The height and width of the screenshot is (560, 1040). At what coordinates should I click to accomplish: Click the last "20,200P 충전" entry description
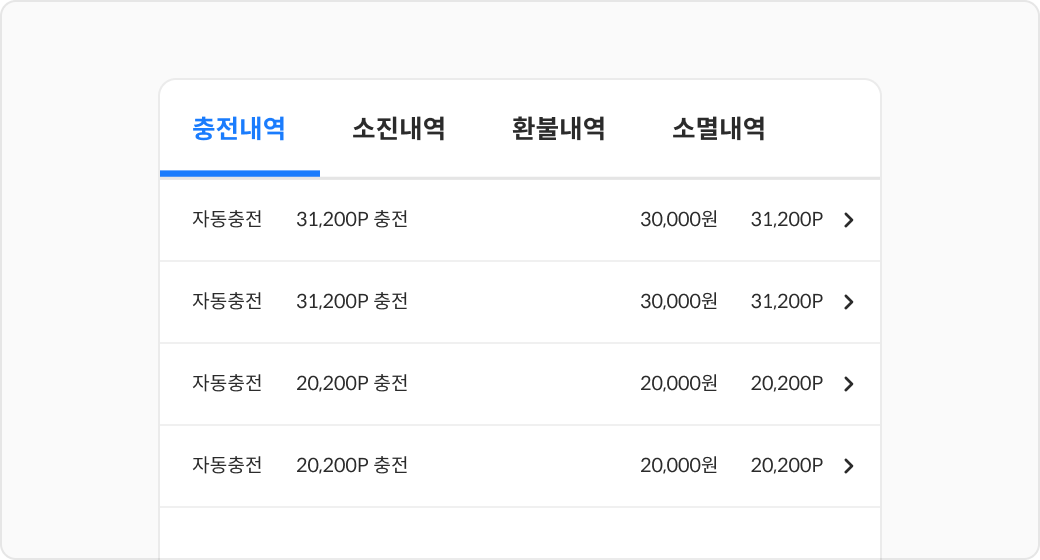pos(352,466)
